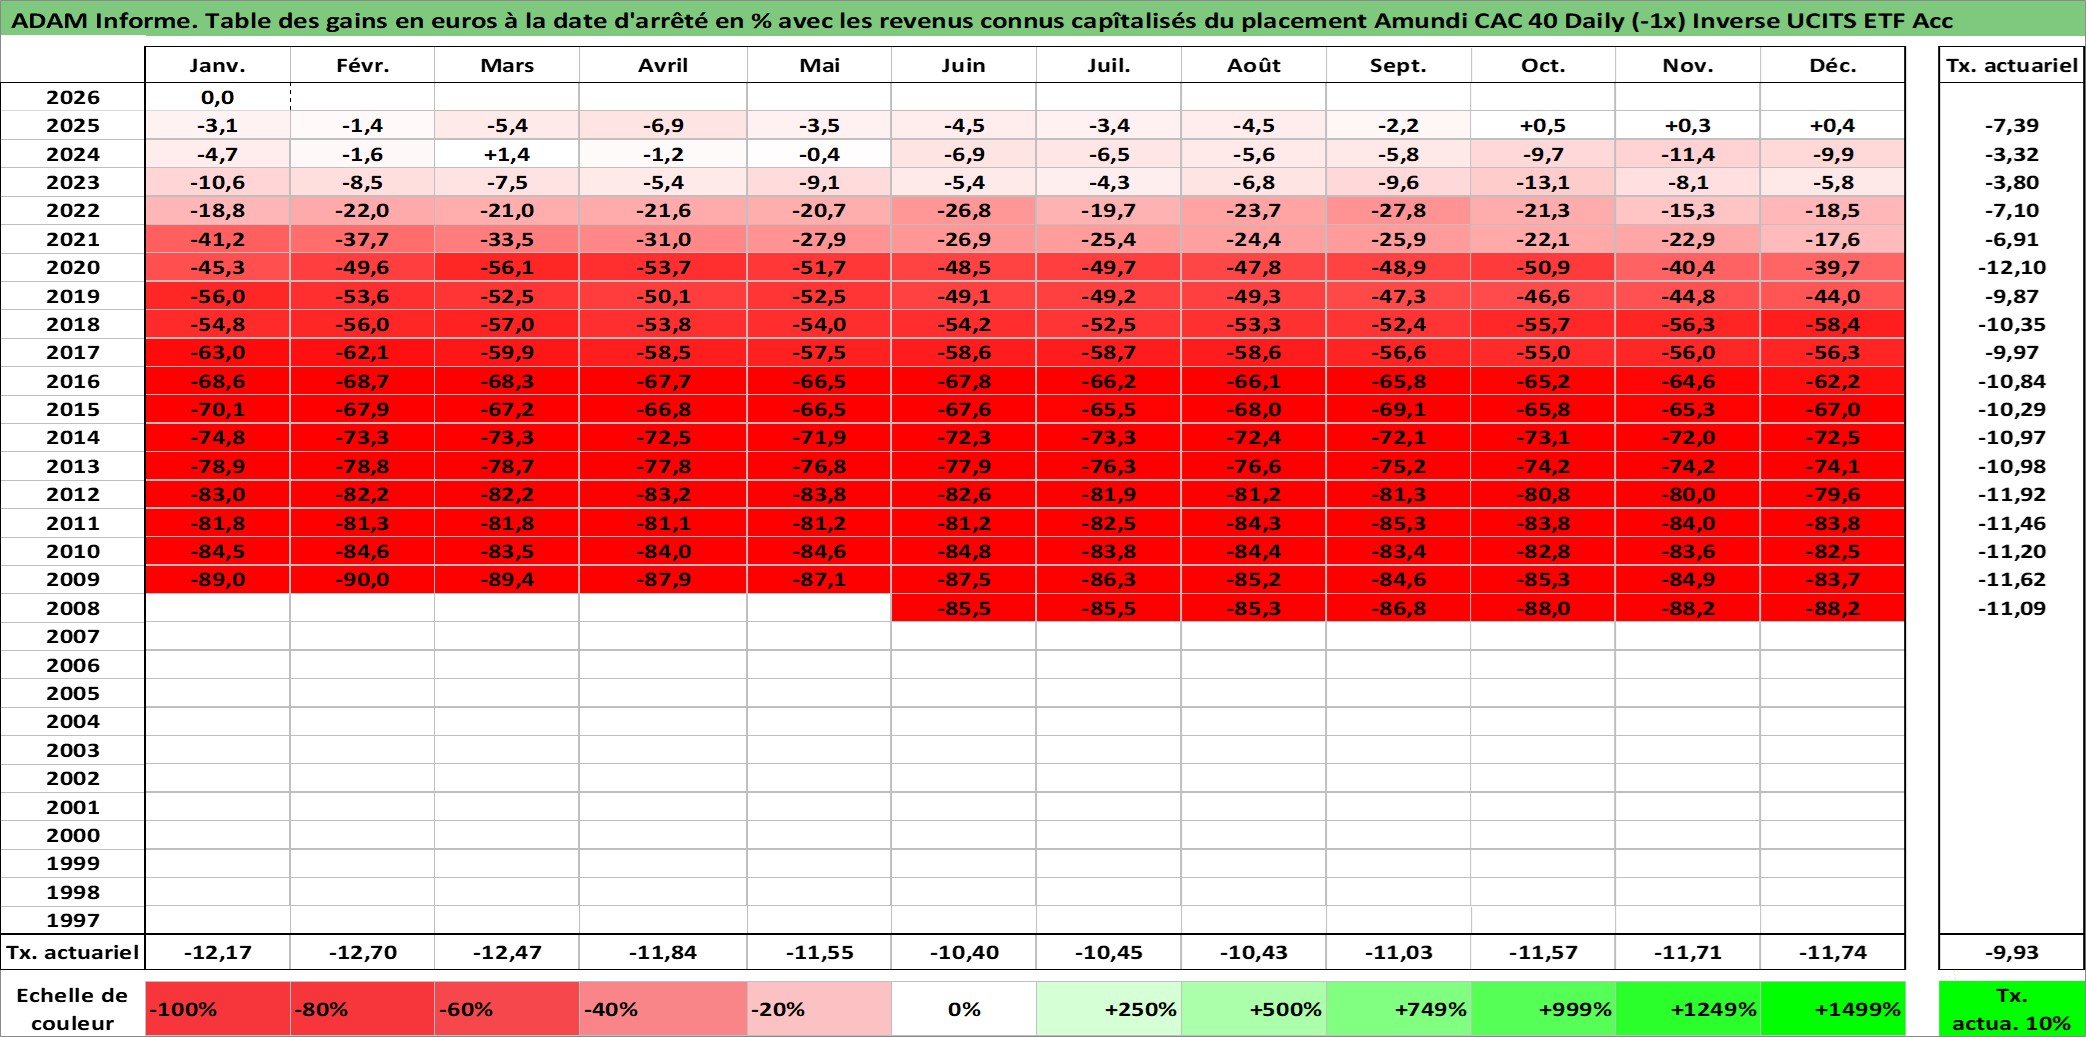Select the -44,0 value in December 2019
The height and width of the screenshot is (1037, 2086).
pos(1833,296)
